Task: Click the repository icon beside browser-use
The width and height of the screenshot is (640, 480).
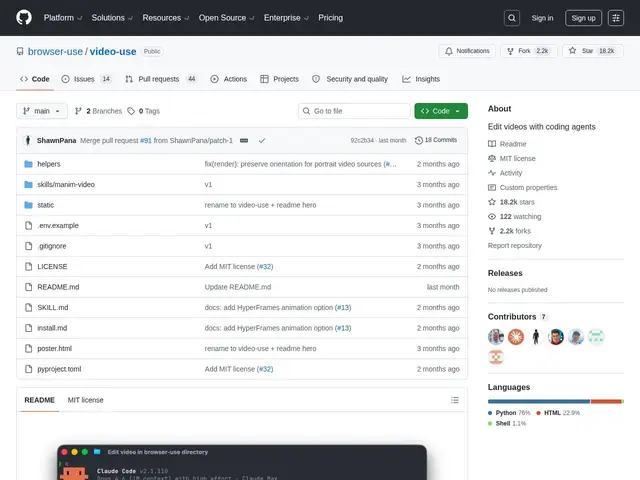Action: click(20, 51)
